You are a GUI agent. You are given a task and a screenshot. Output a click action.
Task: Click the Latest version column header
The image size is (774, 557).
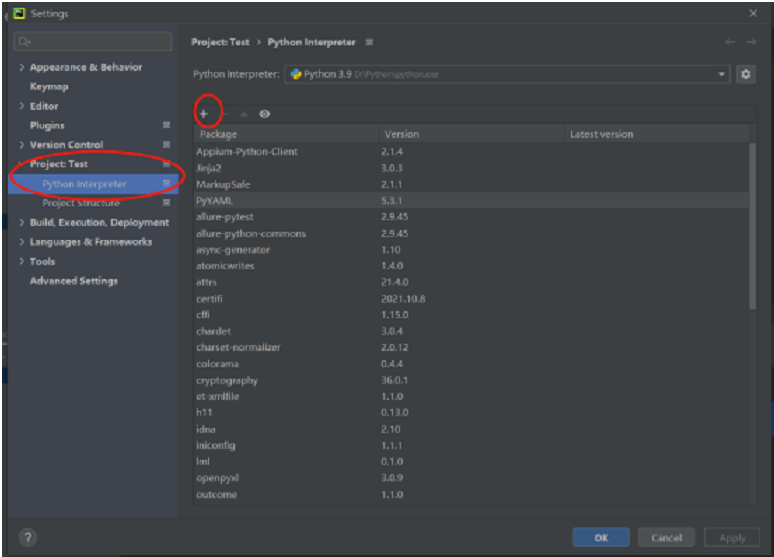coord(657,134)
